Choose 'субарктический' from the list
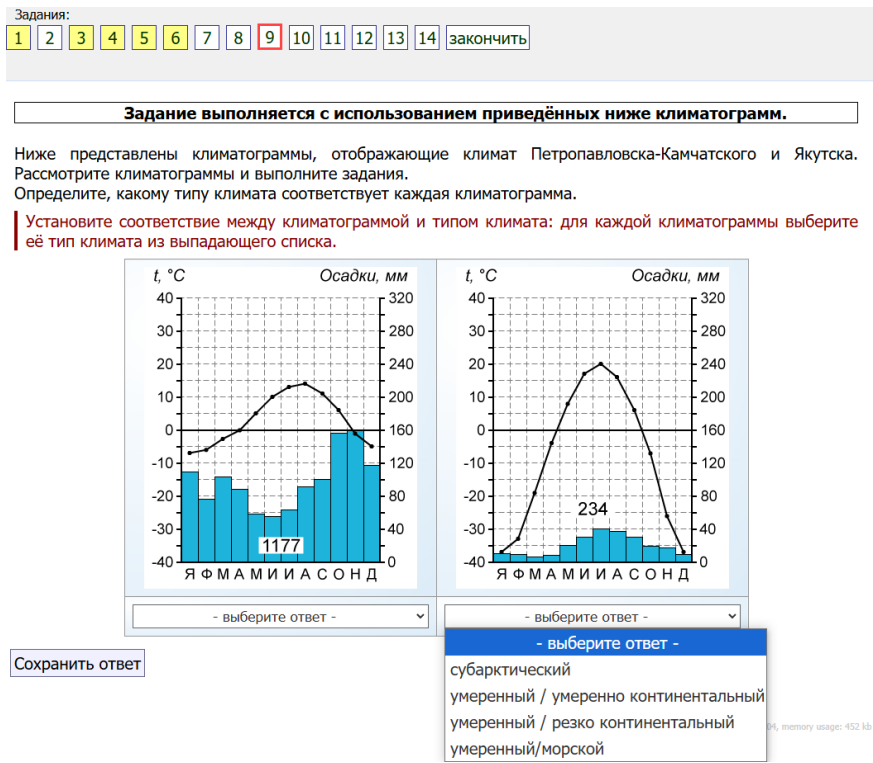The height and width of the screenshot is (763, 873). pyautogui.click(x=510, y=670)
